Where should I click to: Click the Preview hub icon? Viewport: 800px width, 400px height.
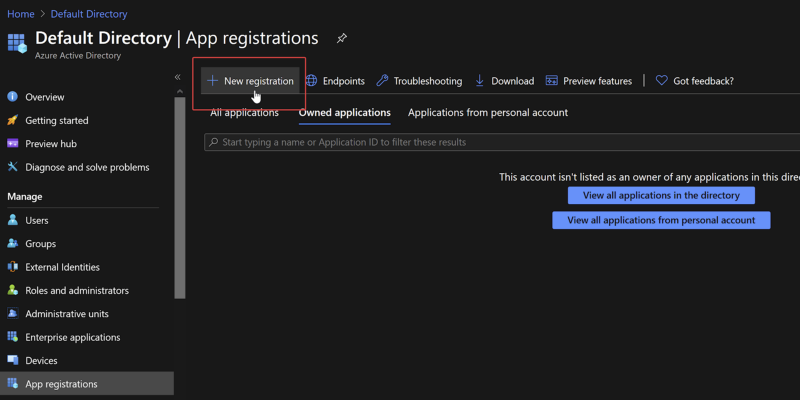[x=13, y=143]
